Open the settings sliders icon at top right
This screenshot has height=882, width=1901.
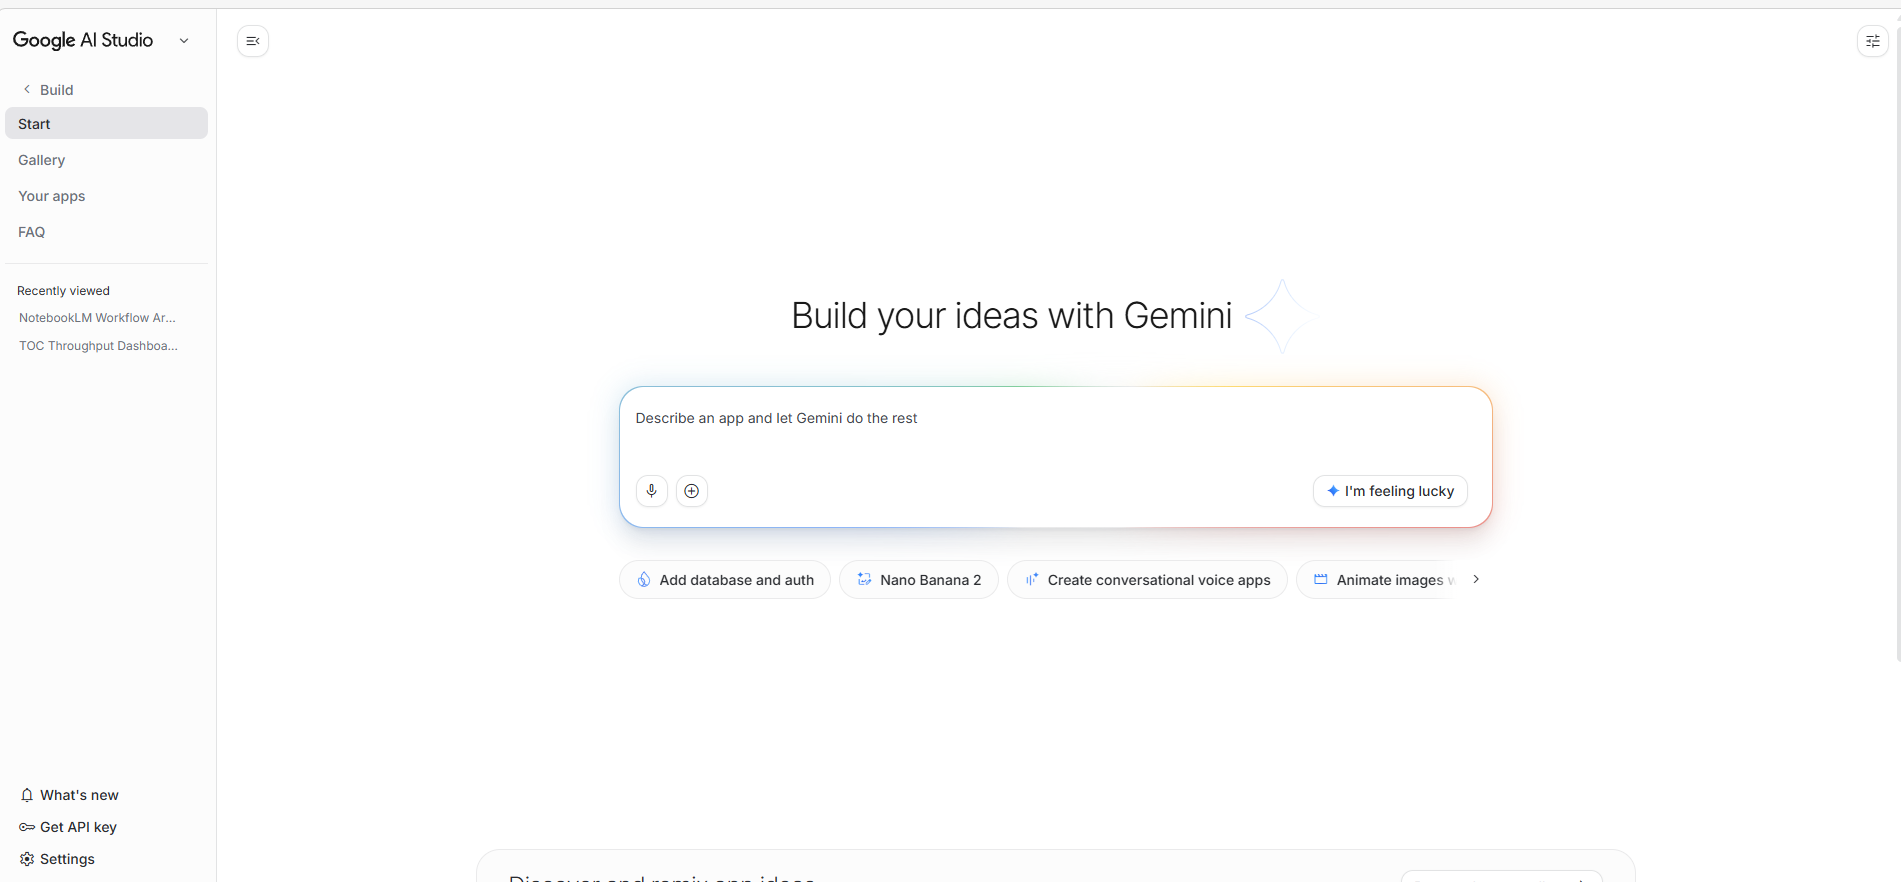tap(1872, 41)
